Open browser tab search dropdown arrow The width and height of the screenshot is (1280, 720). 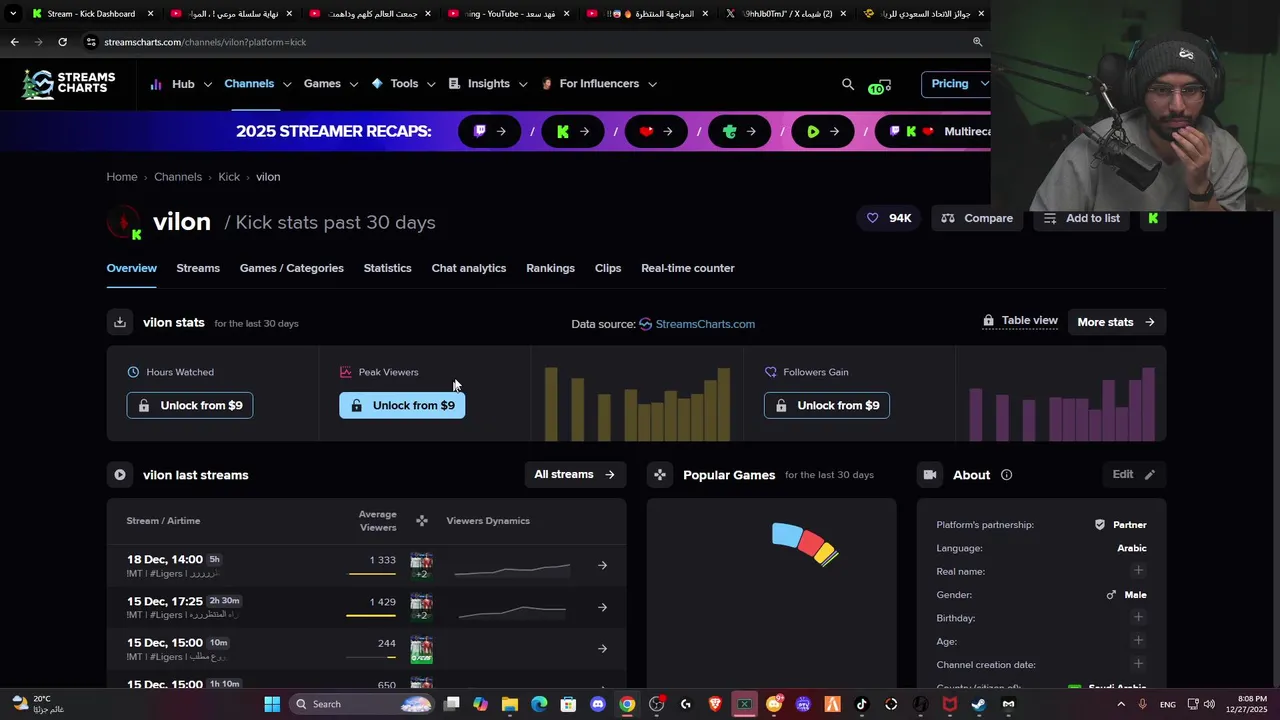(13, 14)
